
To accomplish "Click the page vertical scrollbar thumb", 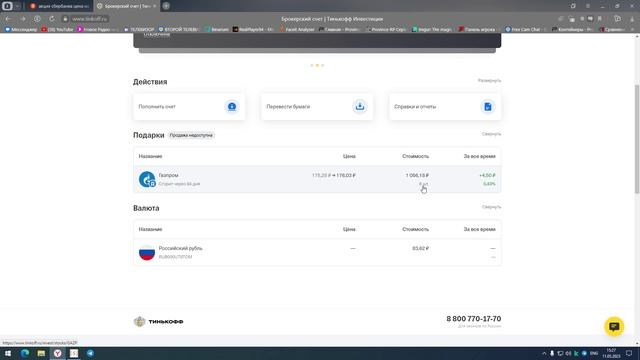I will pyautogui.click(x=637, y=139).
